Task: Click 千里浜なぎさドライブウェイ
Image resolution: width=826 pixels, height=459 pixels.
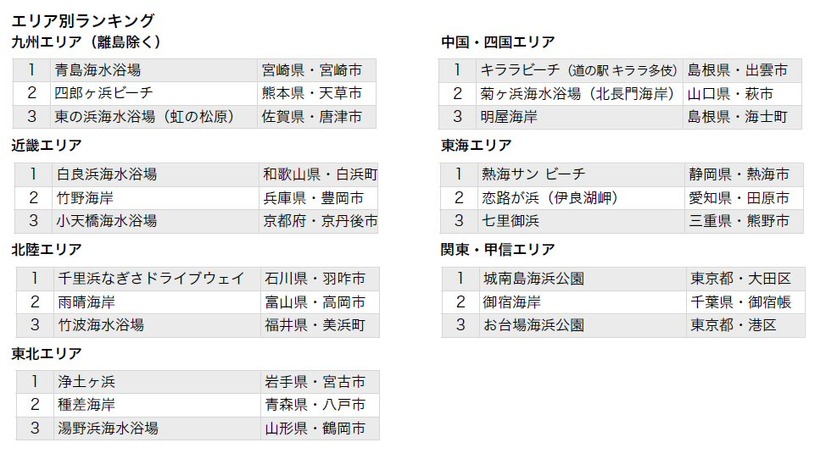Action: [x=151, y=278]
